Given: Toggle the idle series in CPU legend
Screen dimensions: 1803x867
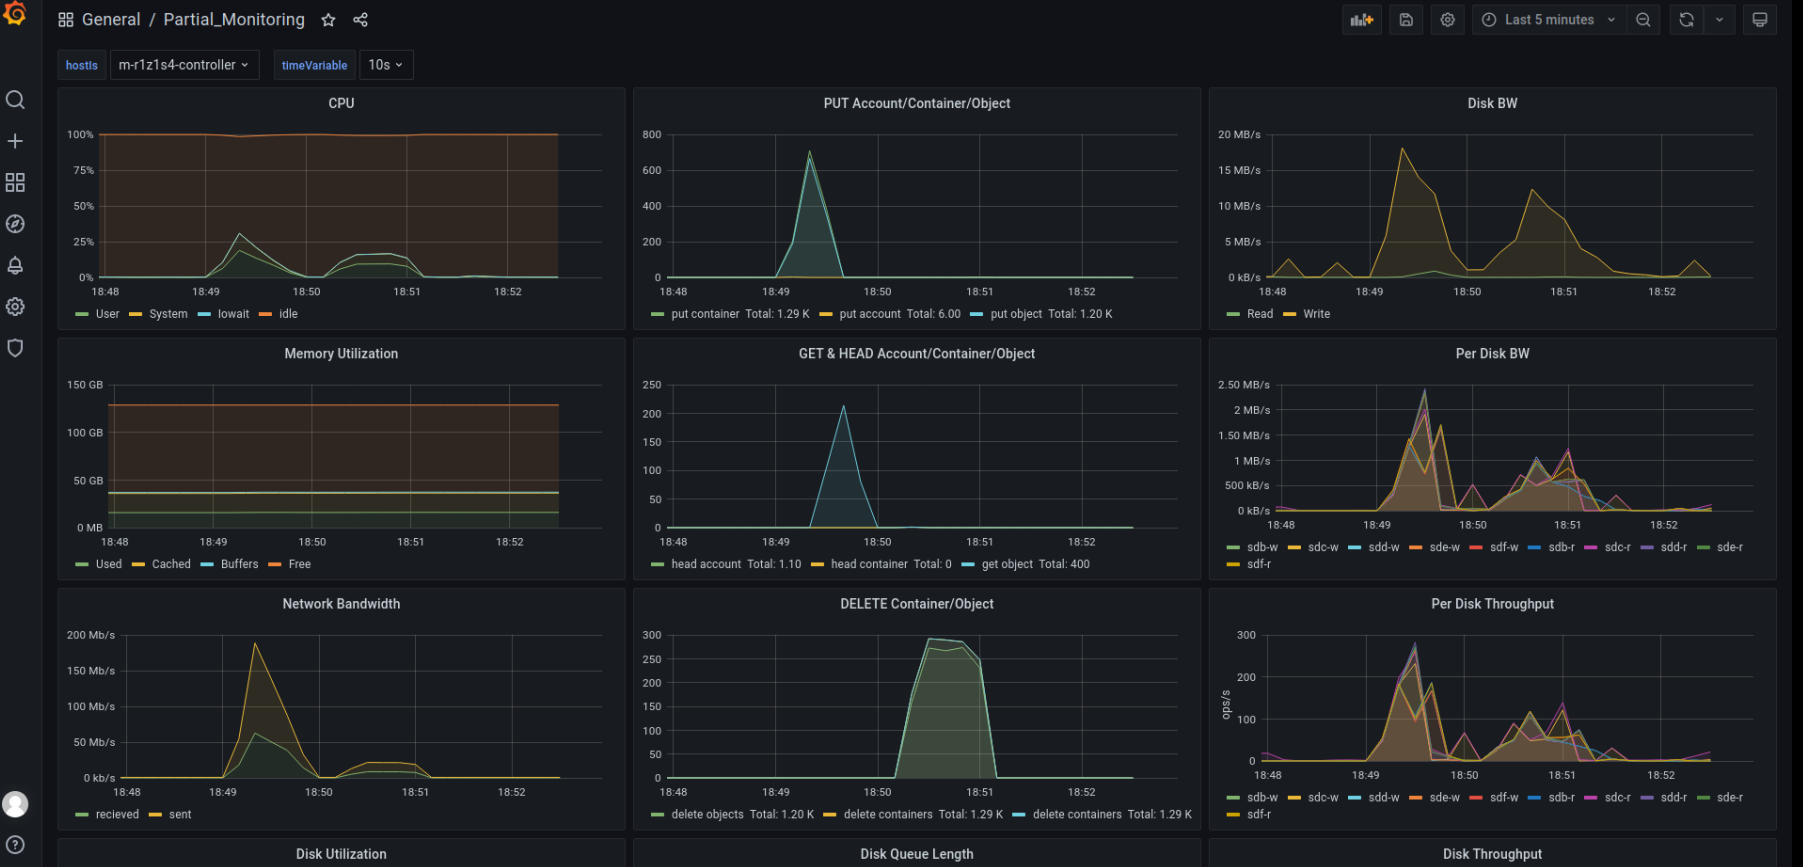Looking at the screenshot, I should point(288,314).
